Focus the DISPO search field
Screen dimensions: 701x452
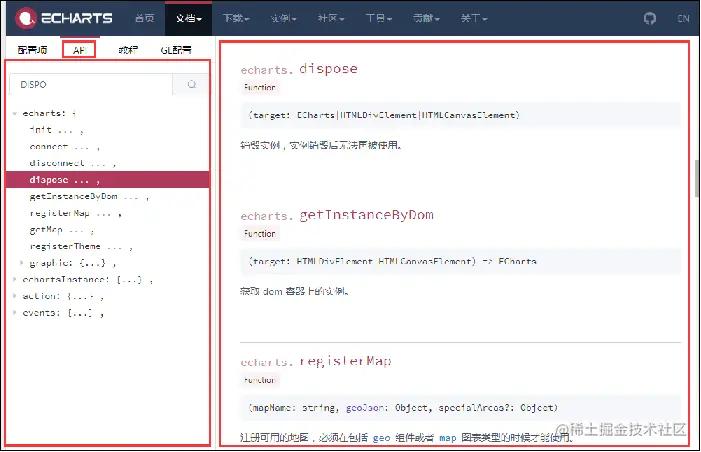(x=91, y=84)
